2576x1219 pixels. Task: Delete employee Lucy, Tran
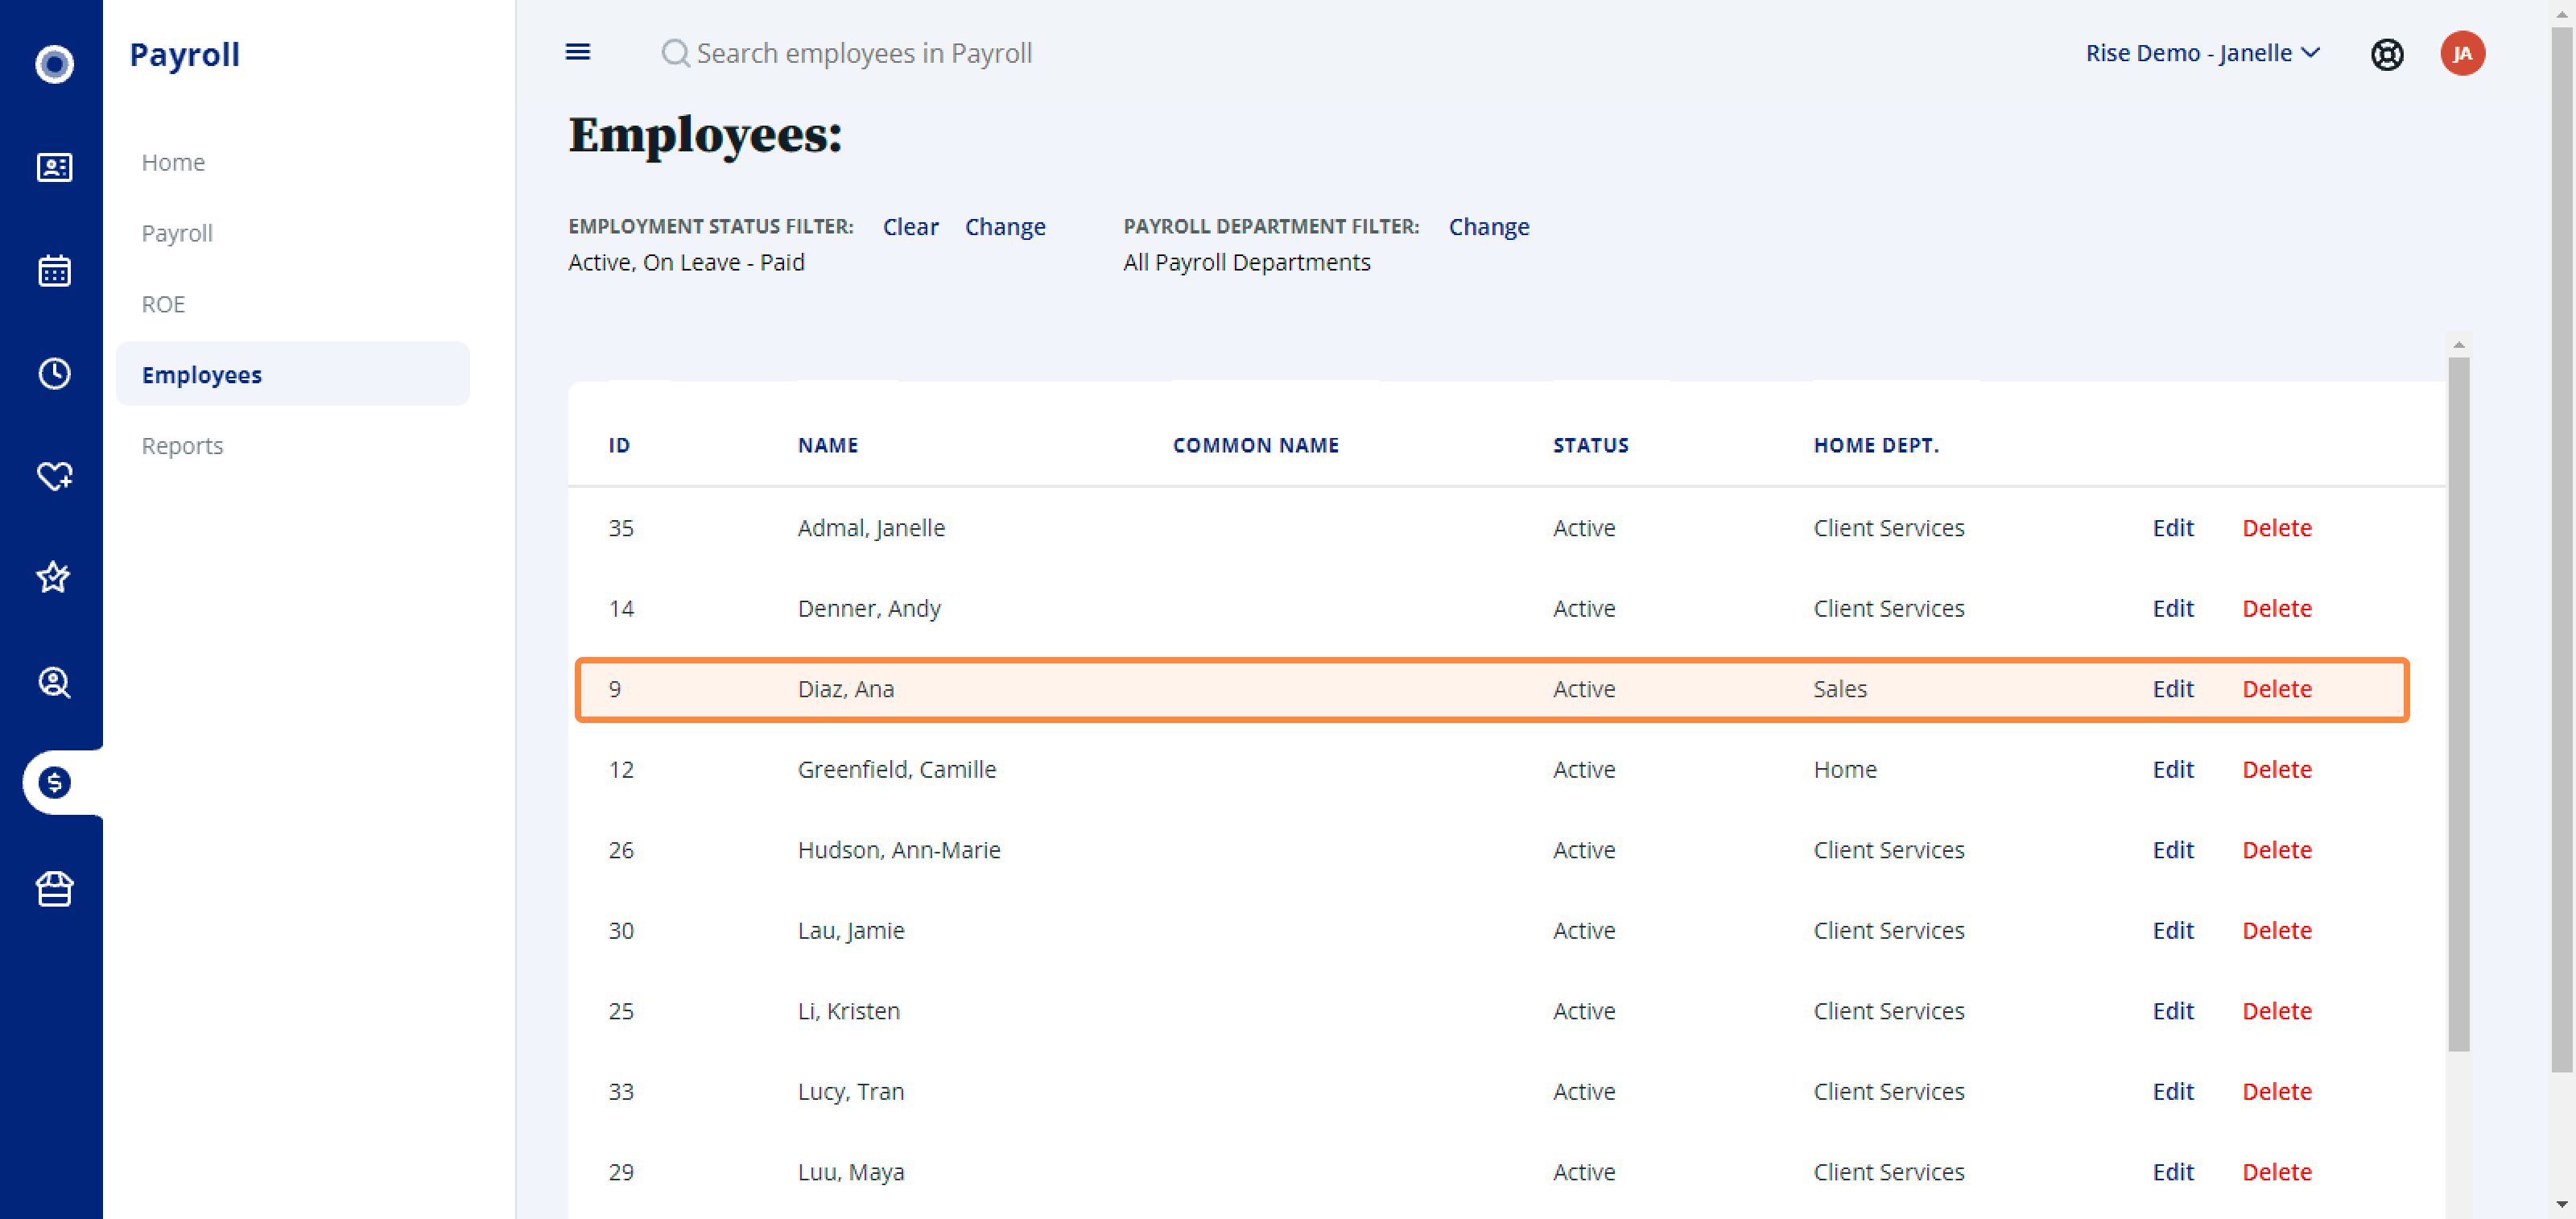coord(2277,1091)
